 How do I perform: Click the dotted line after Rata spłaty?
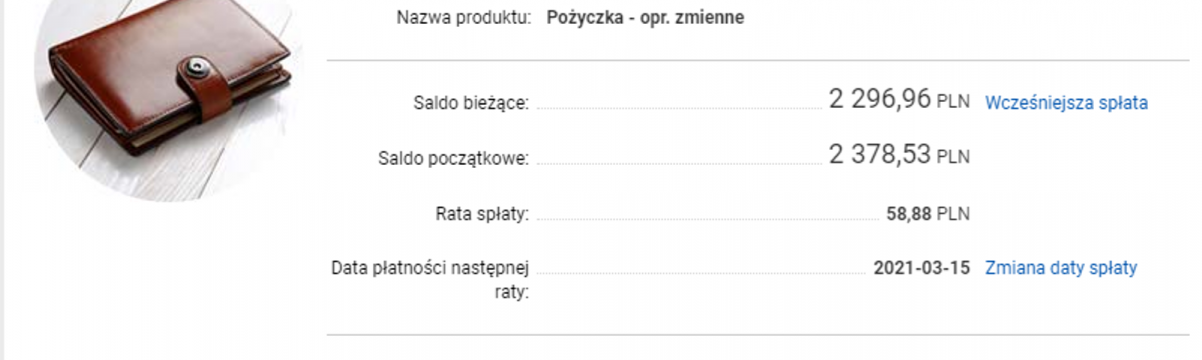coord(708,219)
